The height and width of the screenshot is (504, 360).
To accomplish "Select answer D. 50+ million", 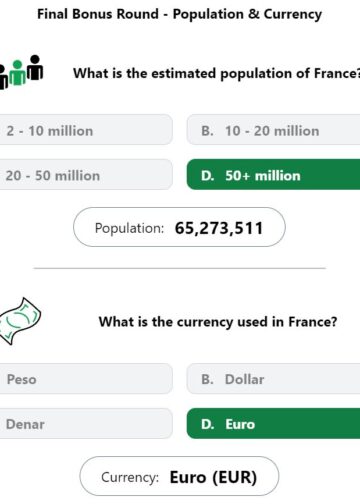I will (x=273, y=175).
